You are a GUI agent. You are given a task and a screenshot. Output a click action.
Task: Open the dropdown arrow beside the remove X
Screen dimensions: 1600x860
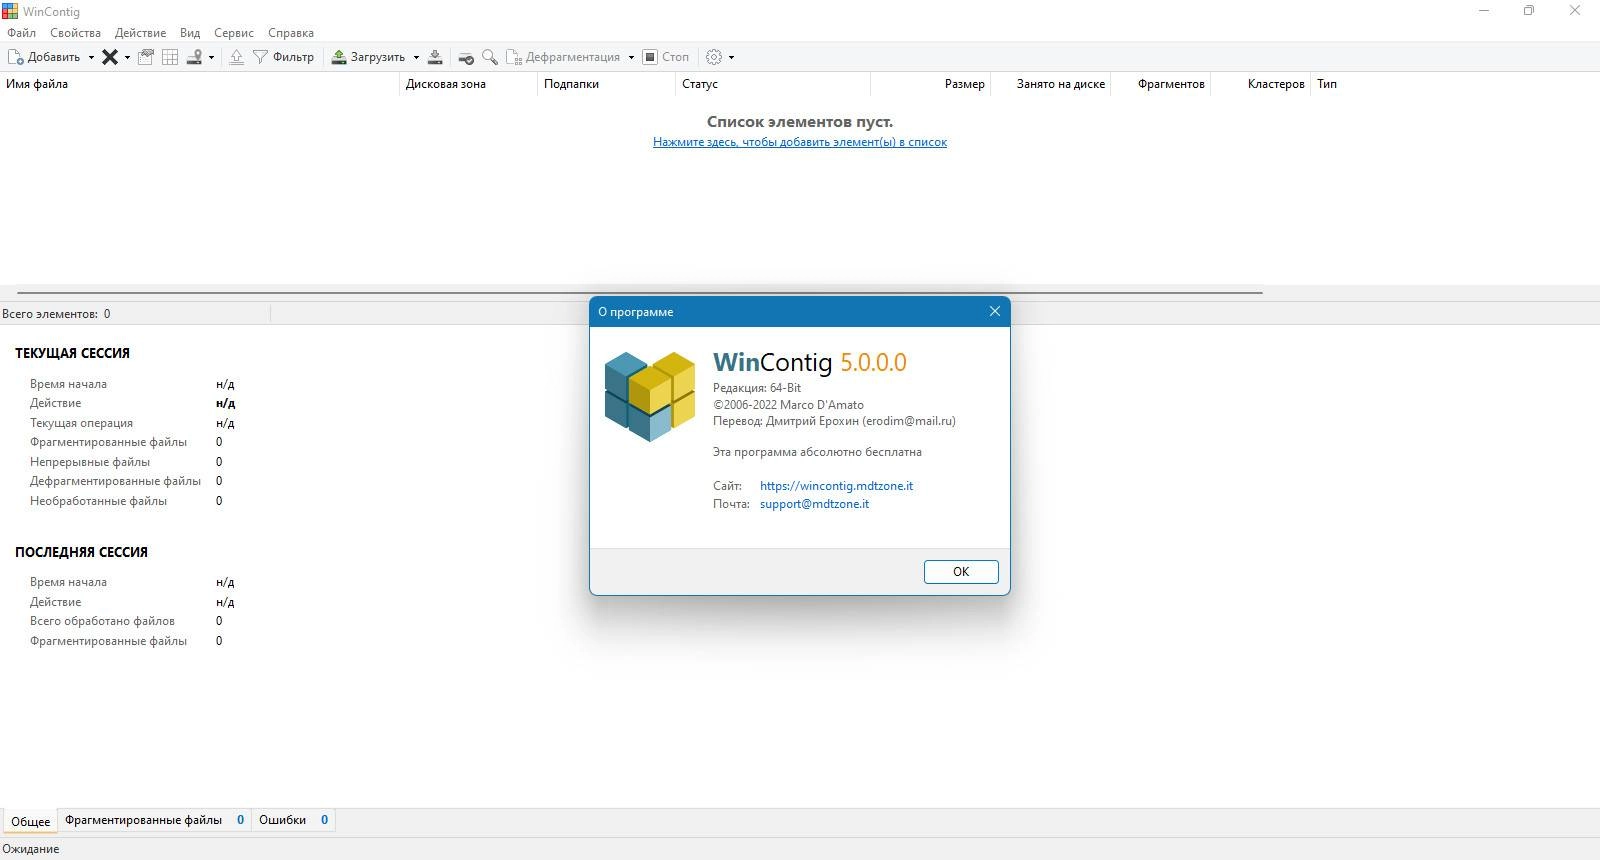click(127, 57)
